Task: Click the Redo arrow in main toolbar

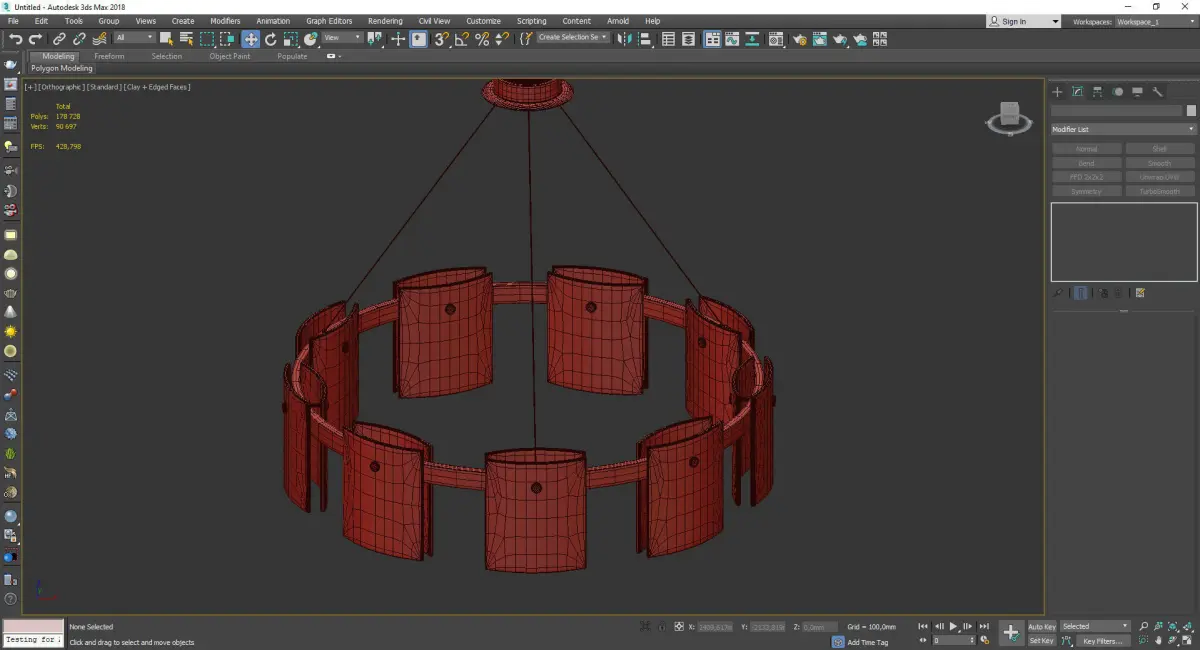Action: (35, 39)
